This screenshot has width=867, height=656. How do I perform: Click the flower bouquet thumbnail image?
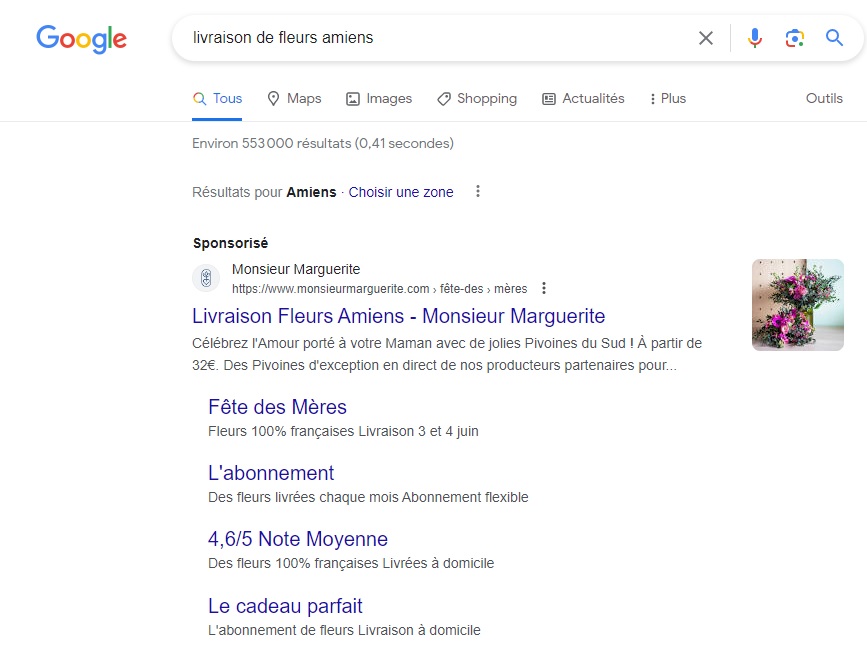[798, 305]
